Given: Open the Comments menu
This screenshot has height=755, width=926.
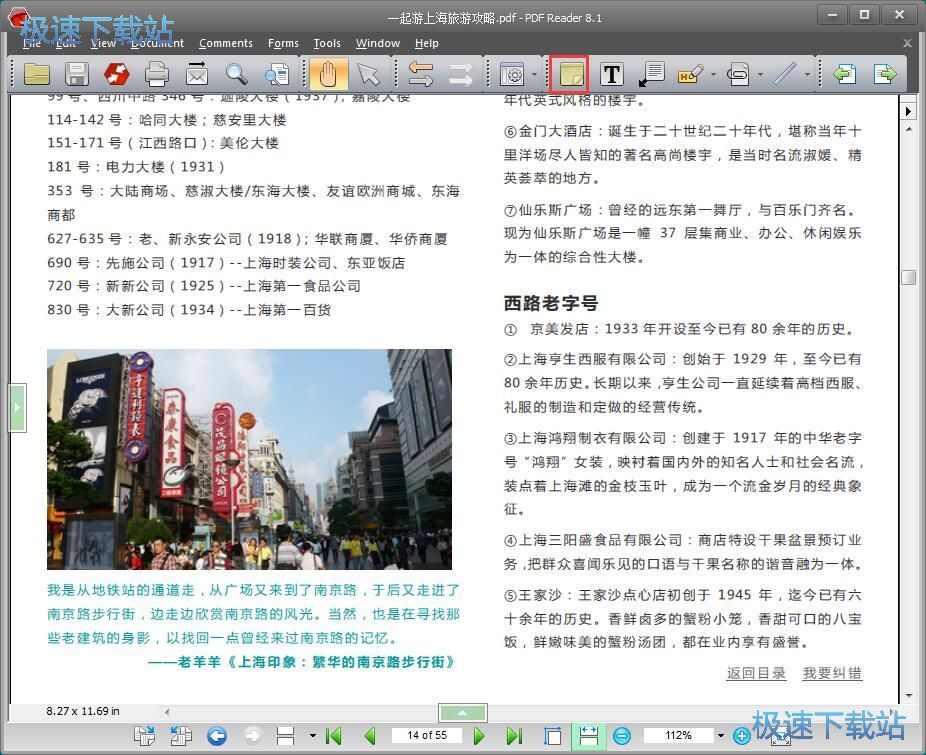Looking at the screenshot, I should point(225,43).
